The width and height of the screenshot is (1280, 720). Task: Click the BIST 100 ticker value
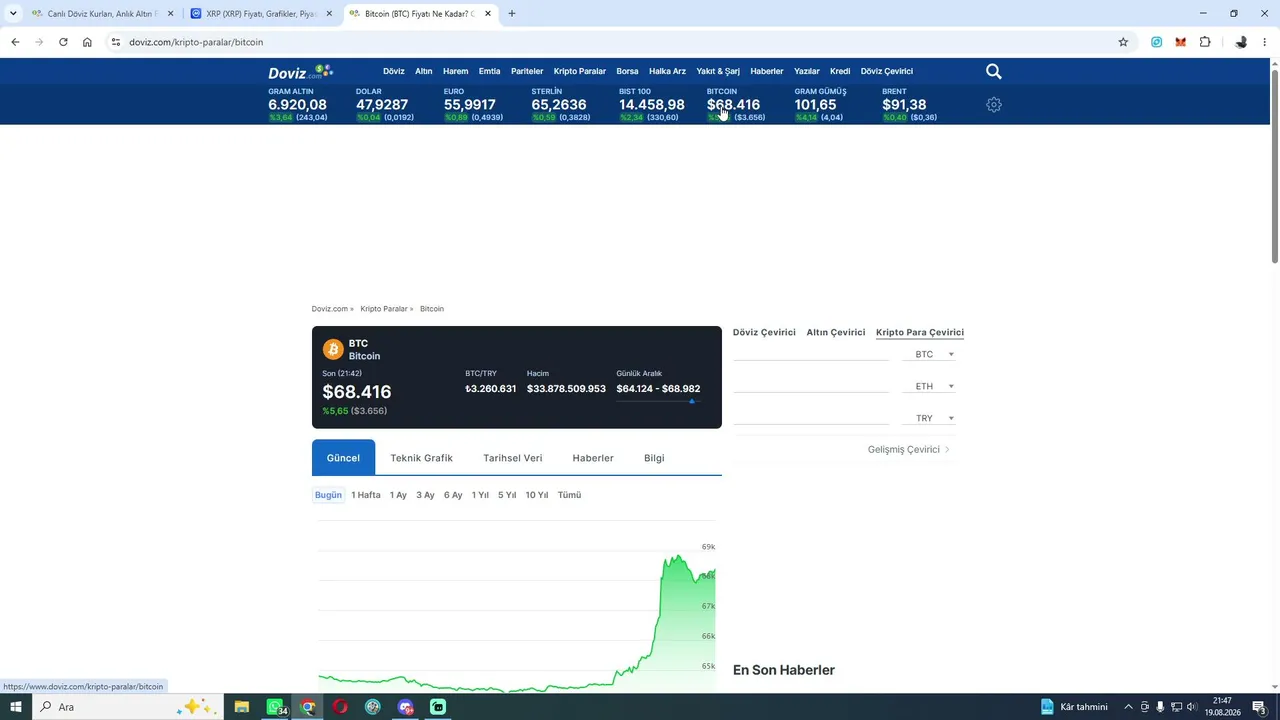tap(652, 105)
